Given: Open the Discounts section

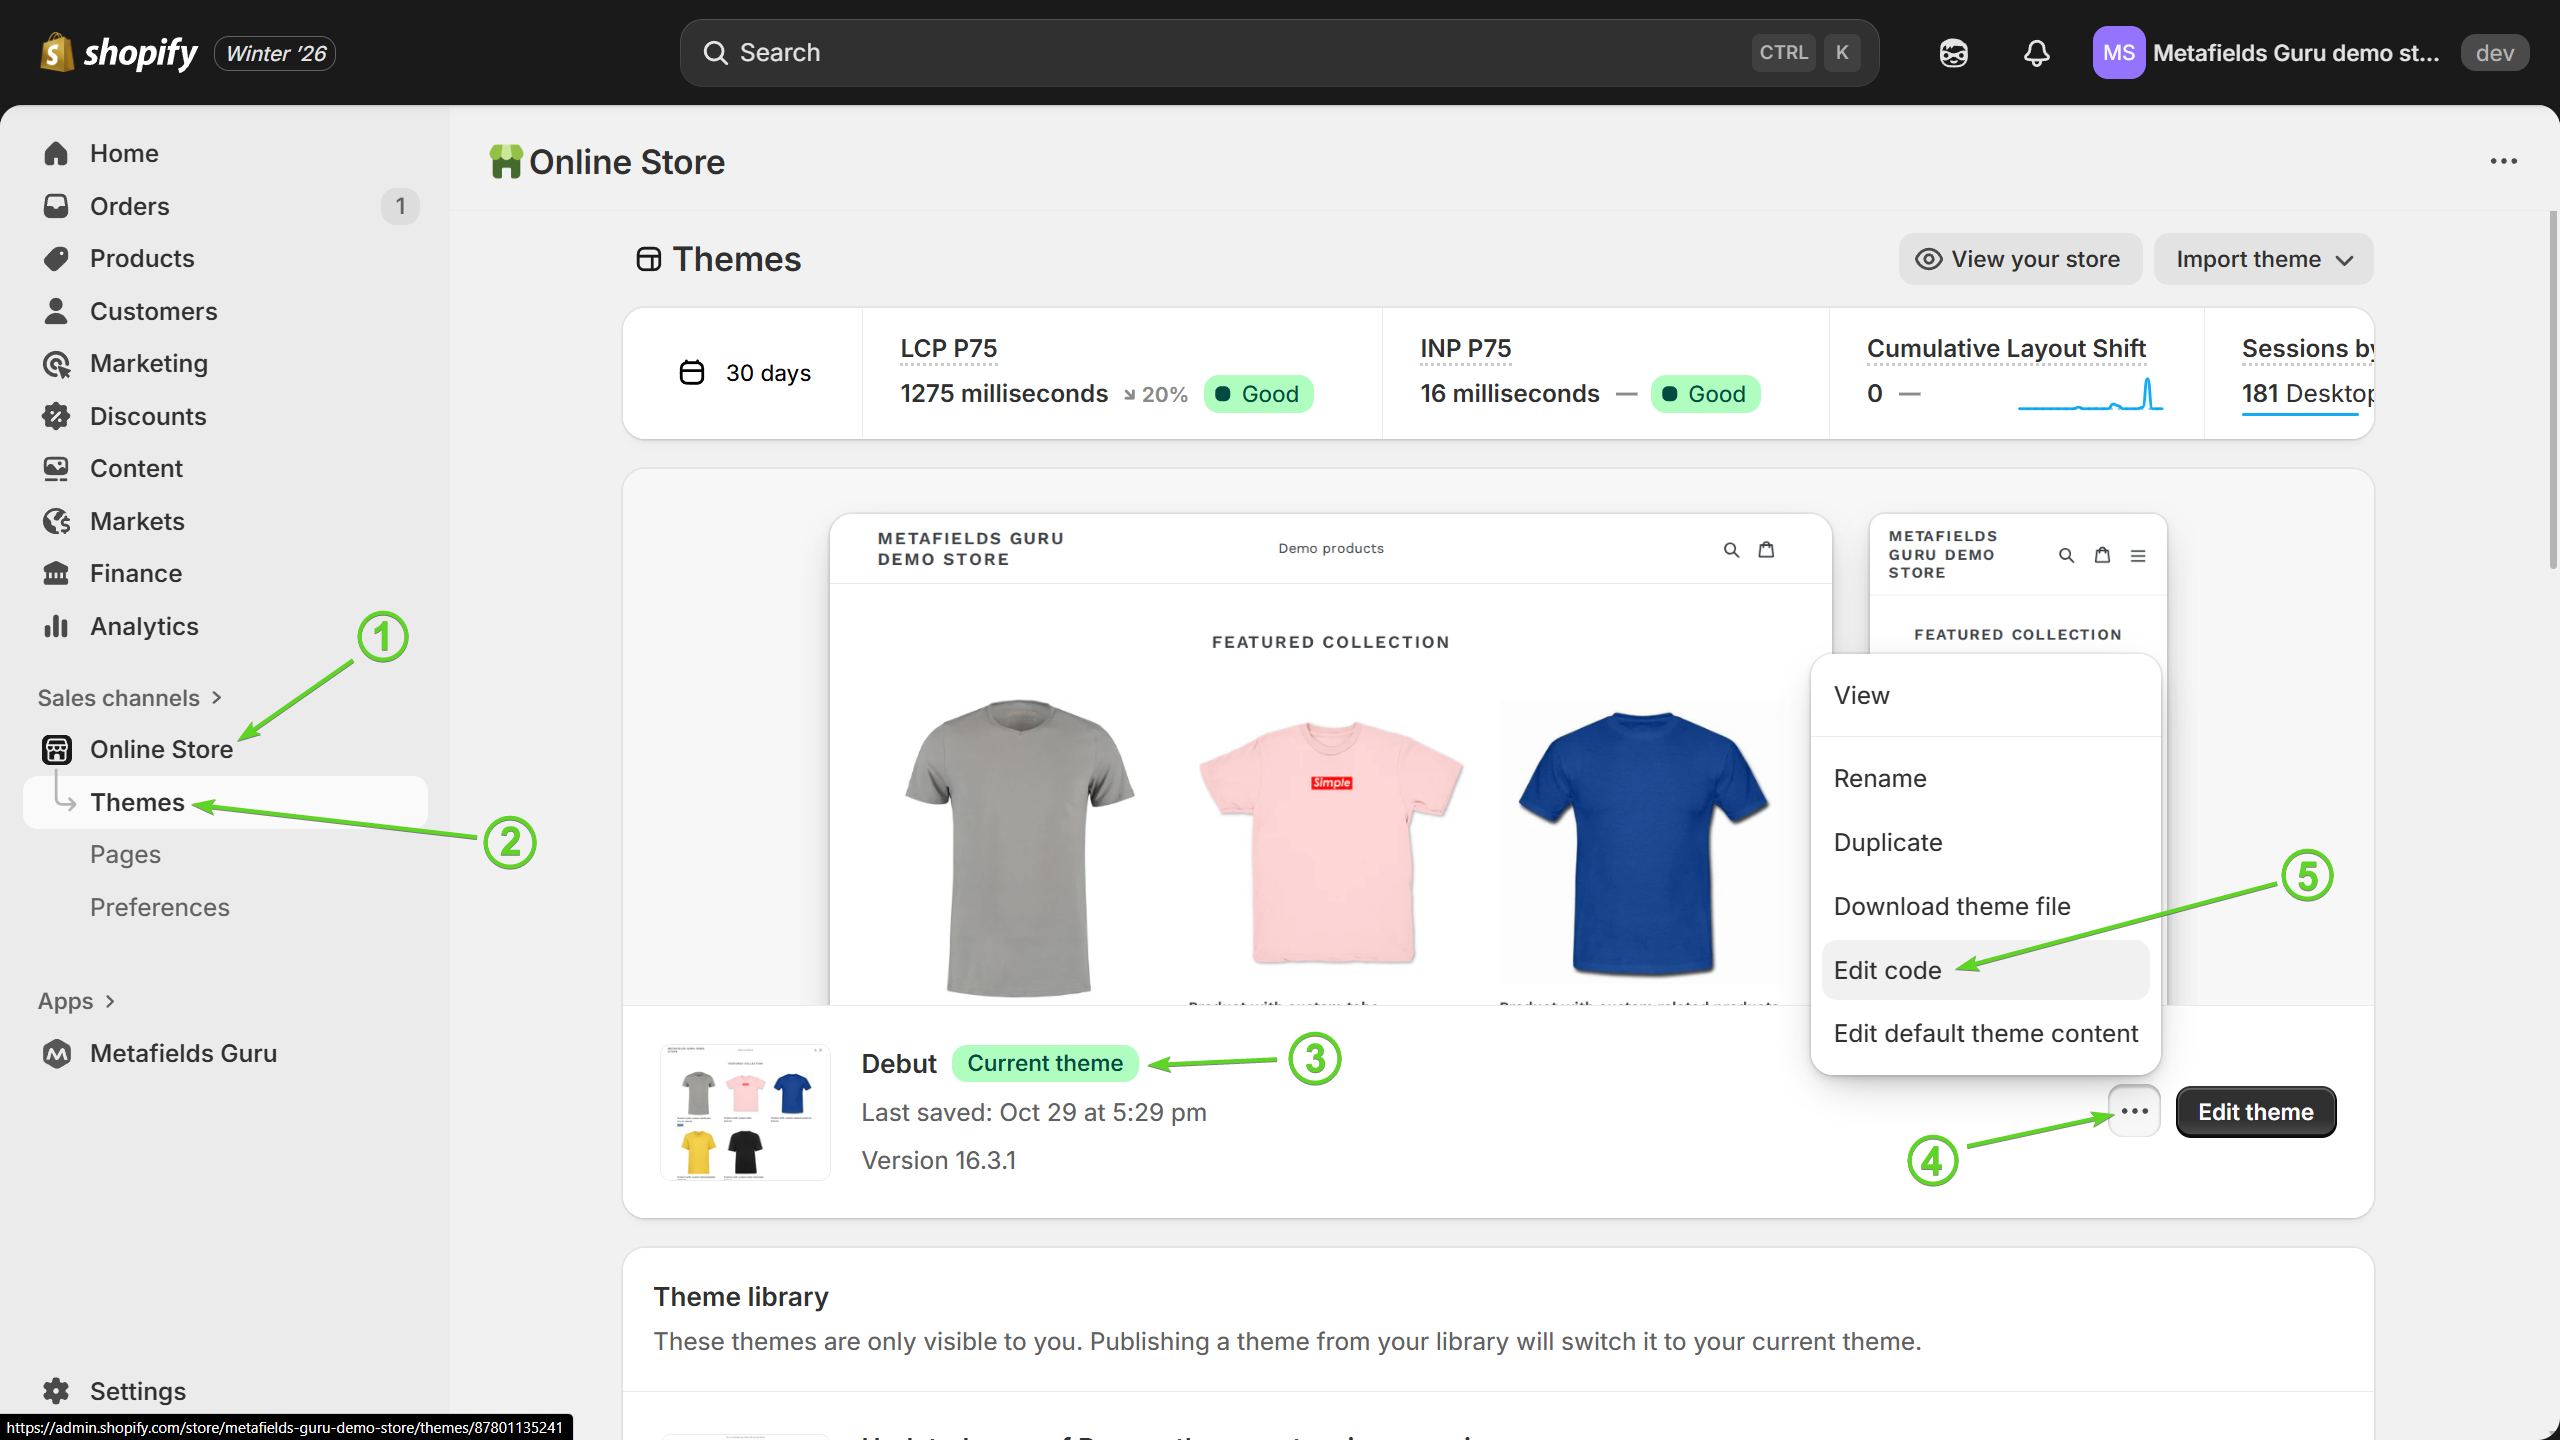Looking at the screenshot, I should coord(148,416).
